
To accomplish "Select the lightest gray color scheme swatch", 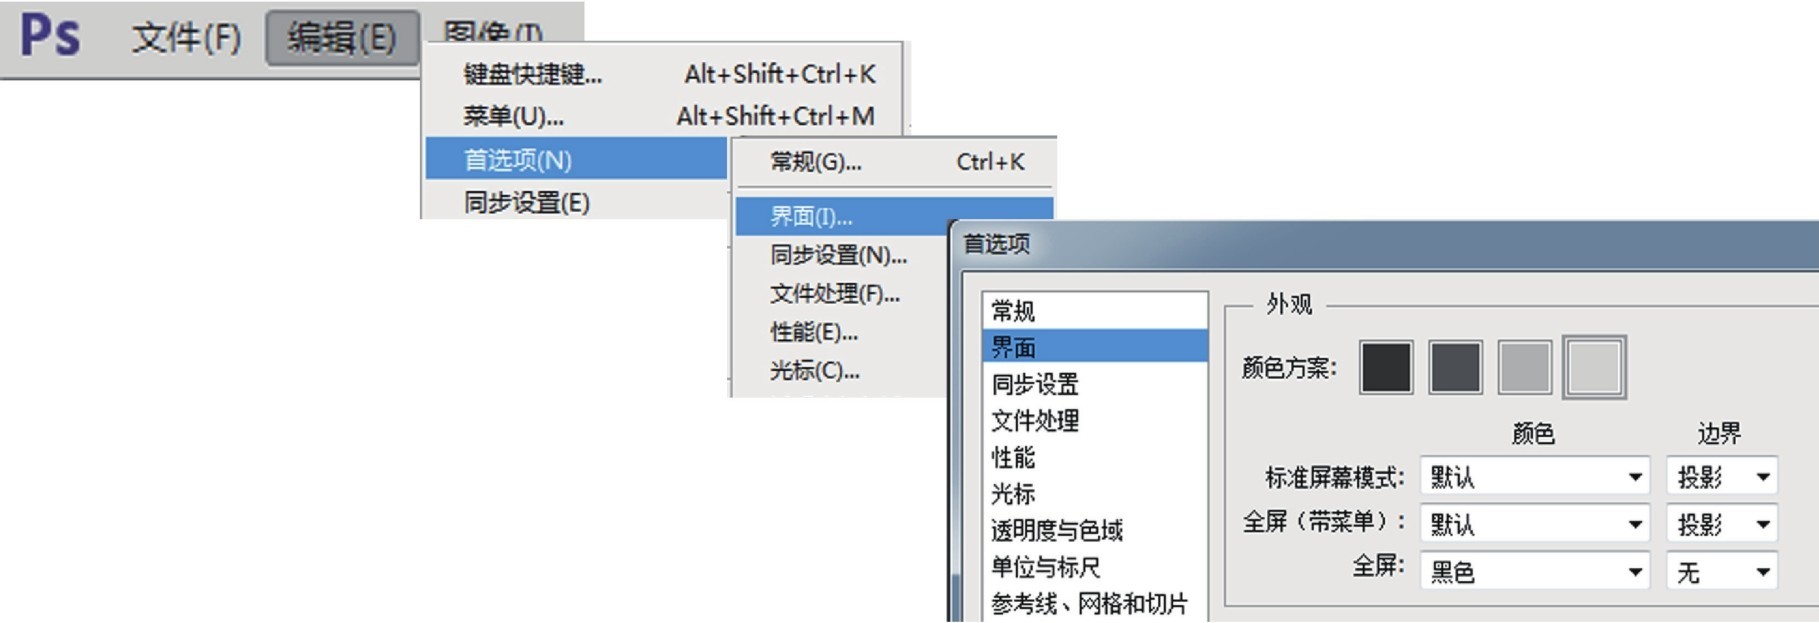I will click(1594, 367).
